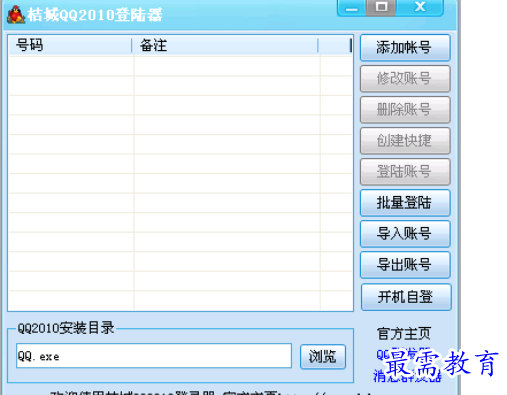Import accounts via 导入账号
The image size is (507, 395).
point(405,234)
